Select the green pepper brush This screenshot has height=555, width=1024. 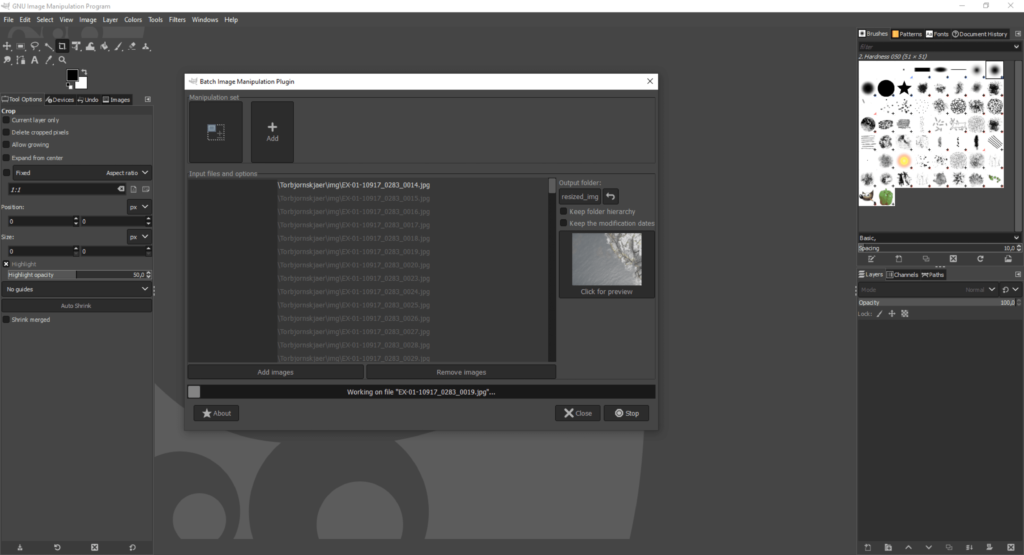(x=886, y=197)
